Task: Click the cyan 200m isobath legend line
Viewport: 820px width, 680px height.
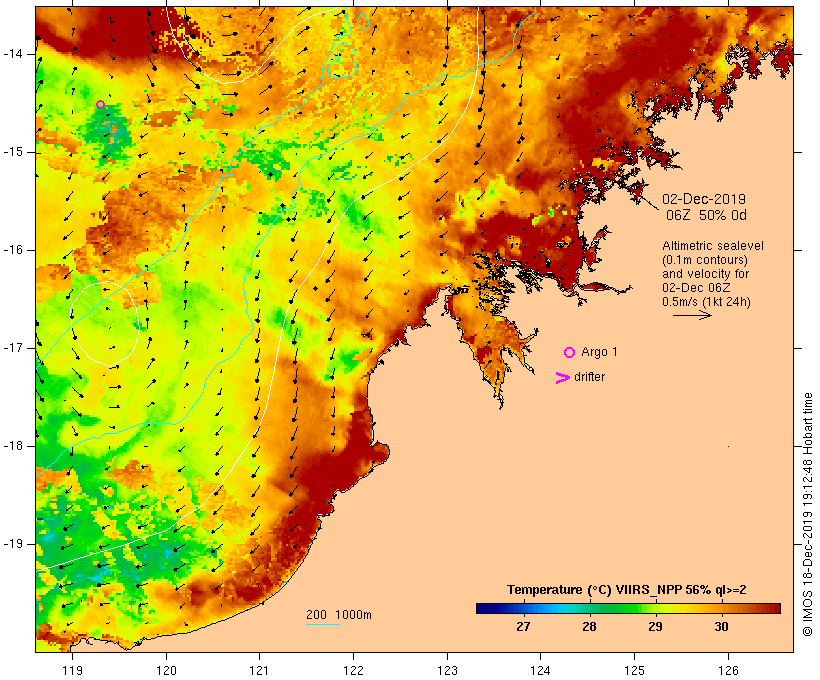Action: [323, 624]
